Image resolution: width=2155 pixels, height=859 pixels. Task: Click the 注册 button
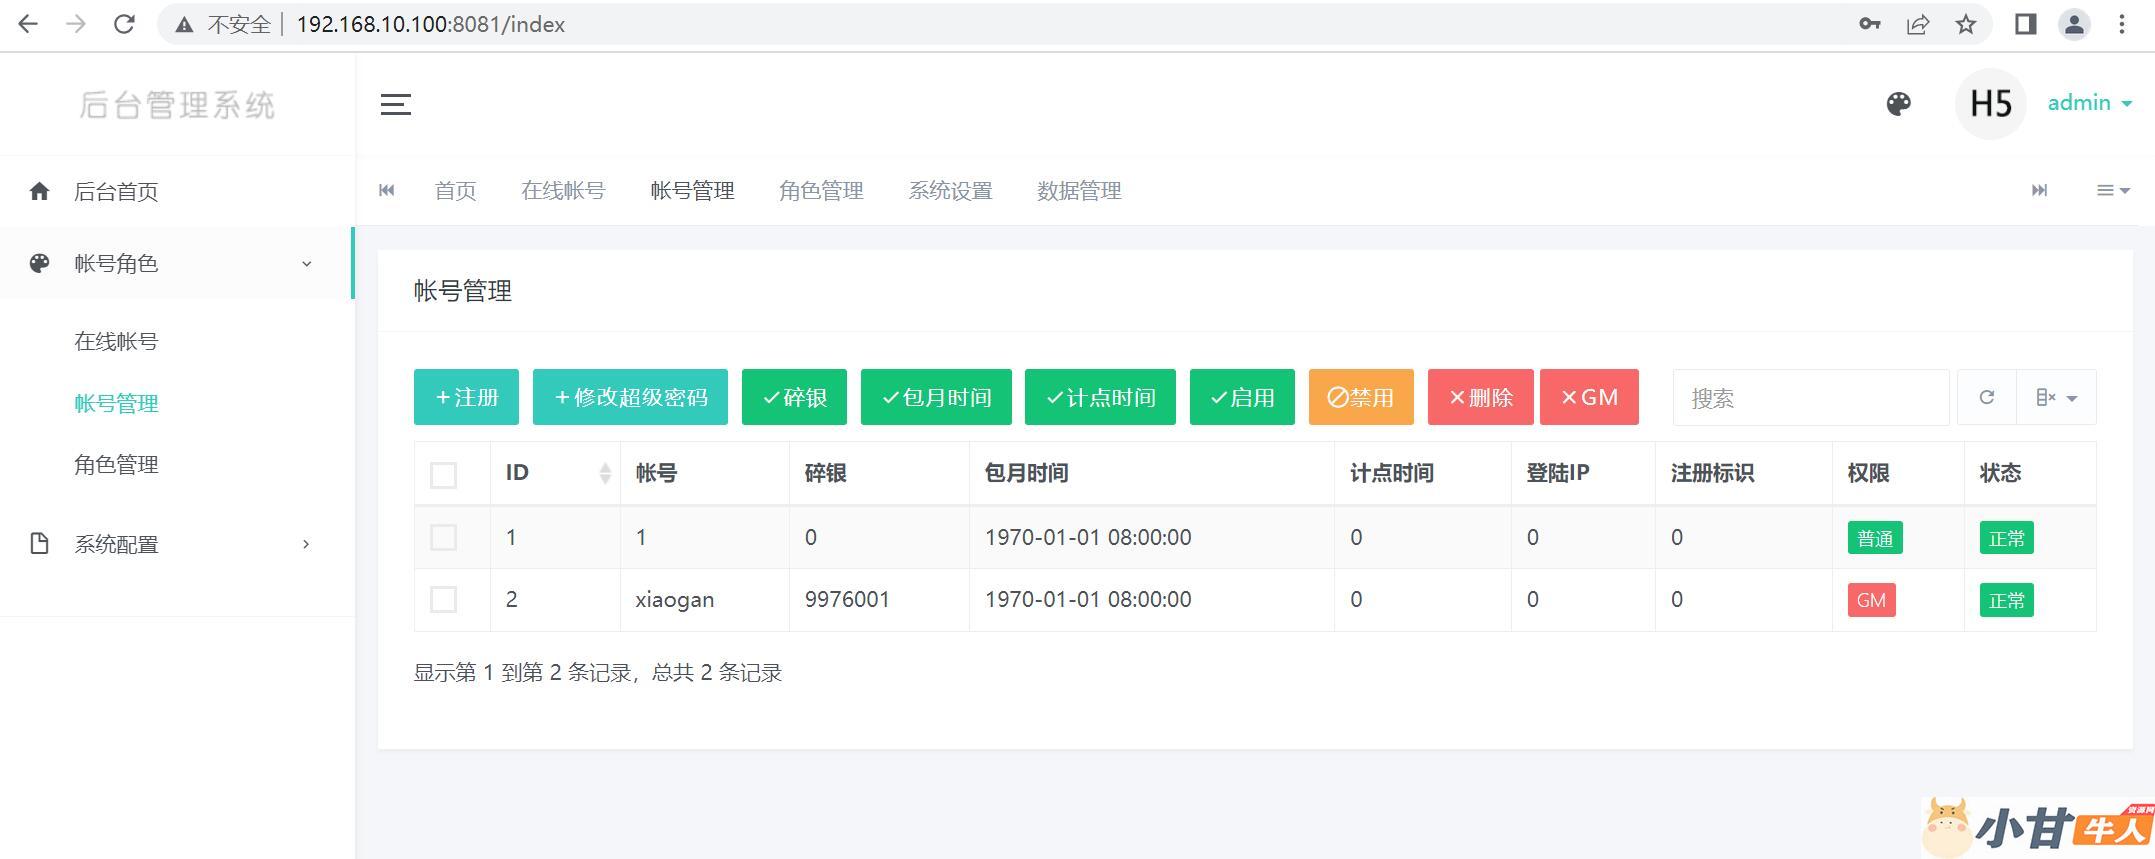click(466, 398)
